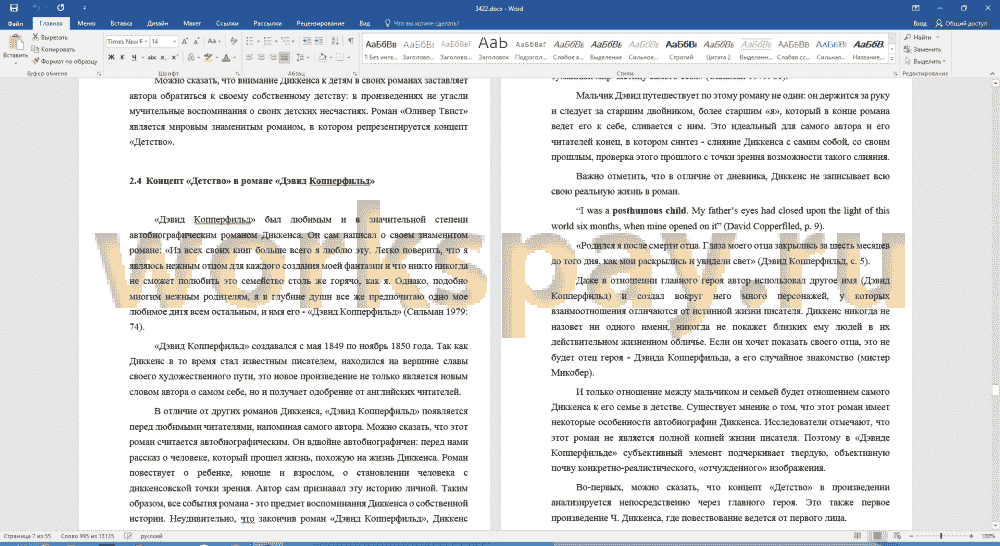This screenshot has height=546, width=1000.
Task: Open the Text Effects icon
Action: [x=191, y=57]
